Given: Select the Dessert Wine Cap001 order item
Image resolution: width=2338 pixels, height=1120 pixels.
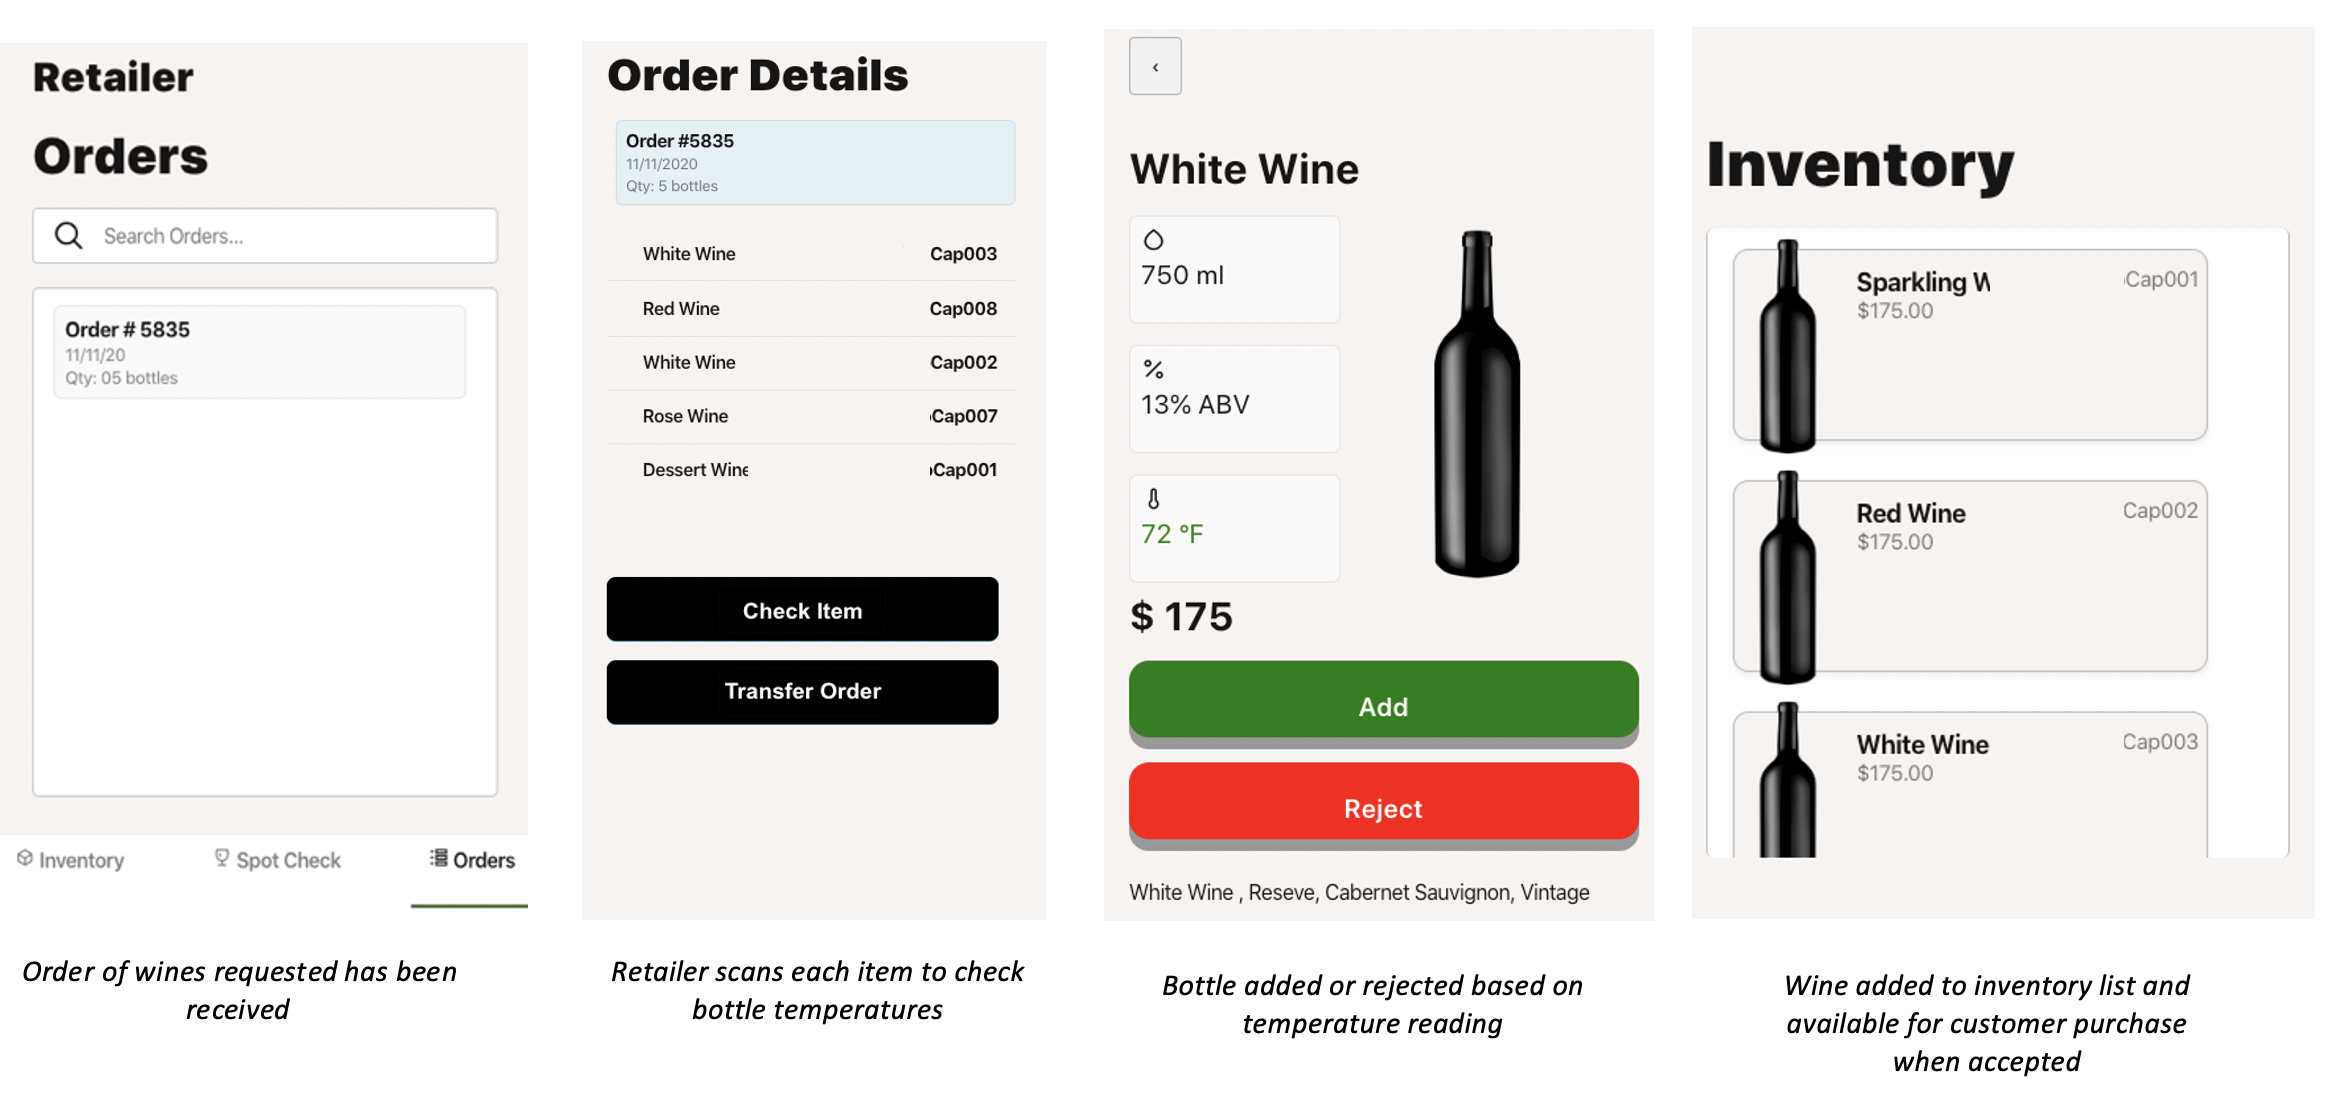Looking at the screenshot, I should point(808,469).
